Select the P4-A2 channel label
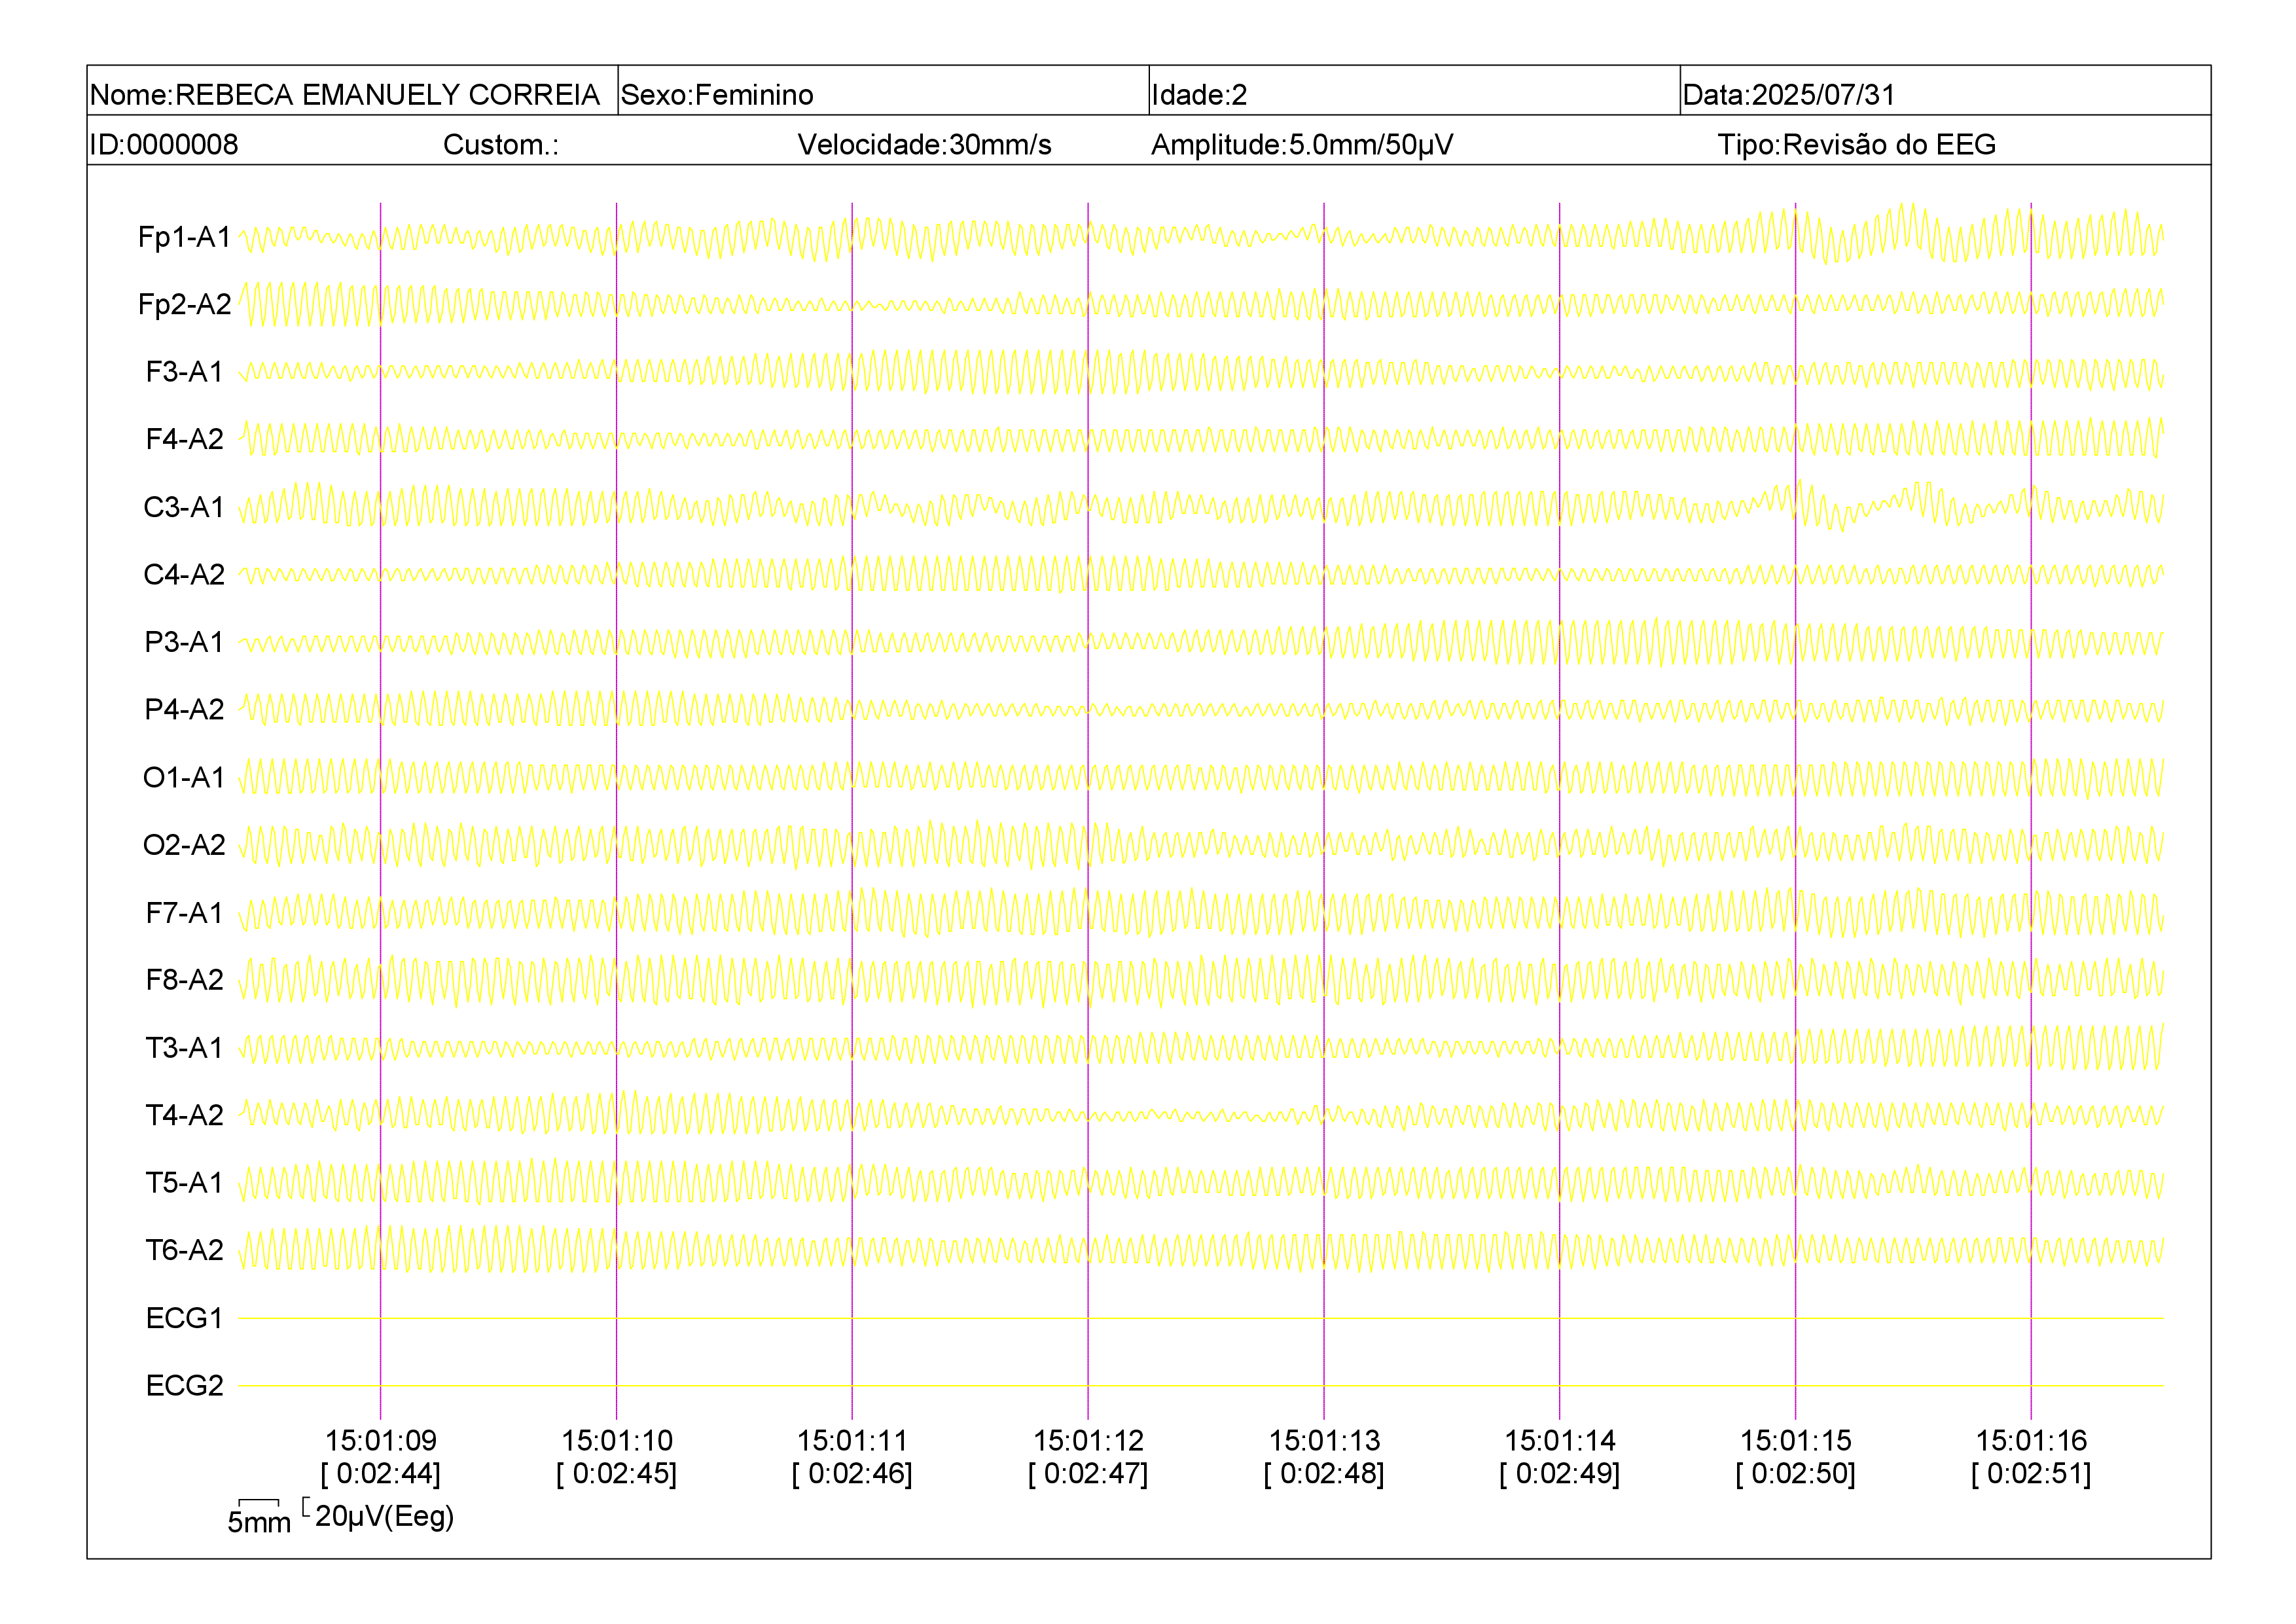 point(184,709)
